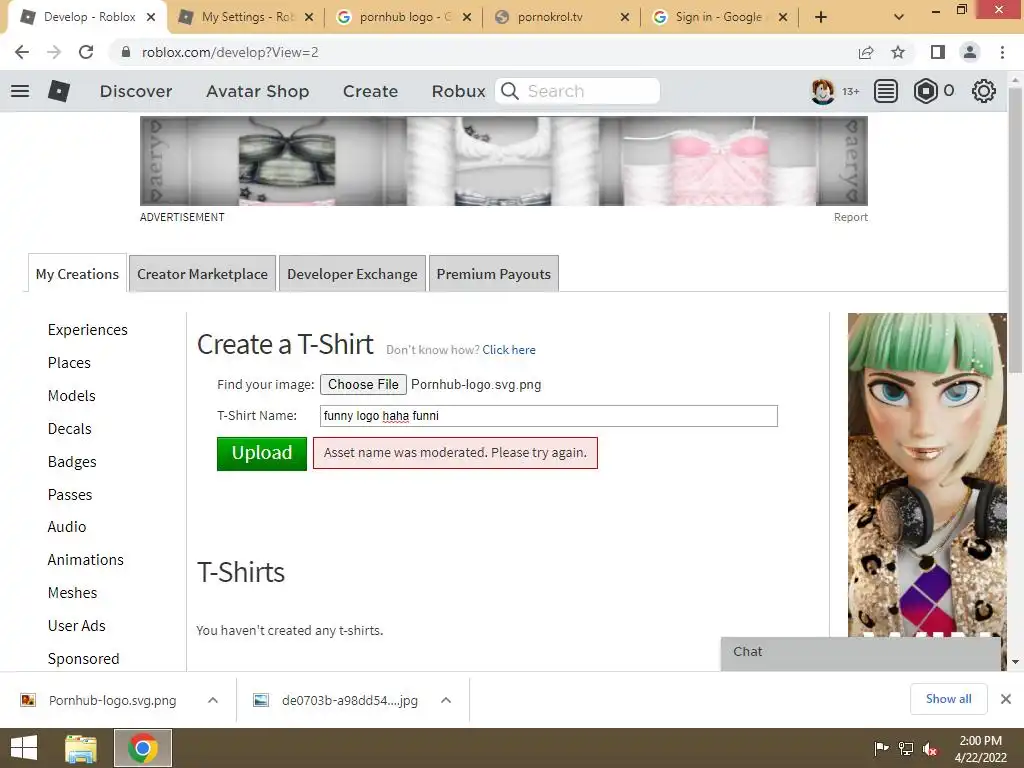
Task: Click Discover in the top navigation
Action: pos(136,91)
